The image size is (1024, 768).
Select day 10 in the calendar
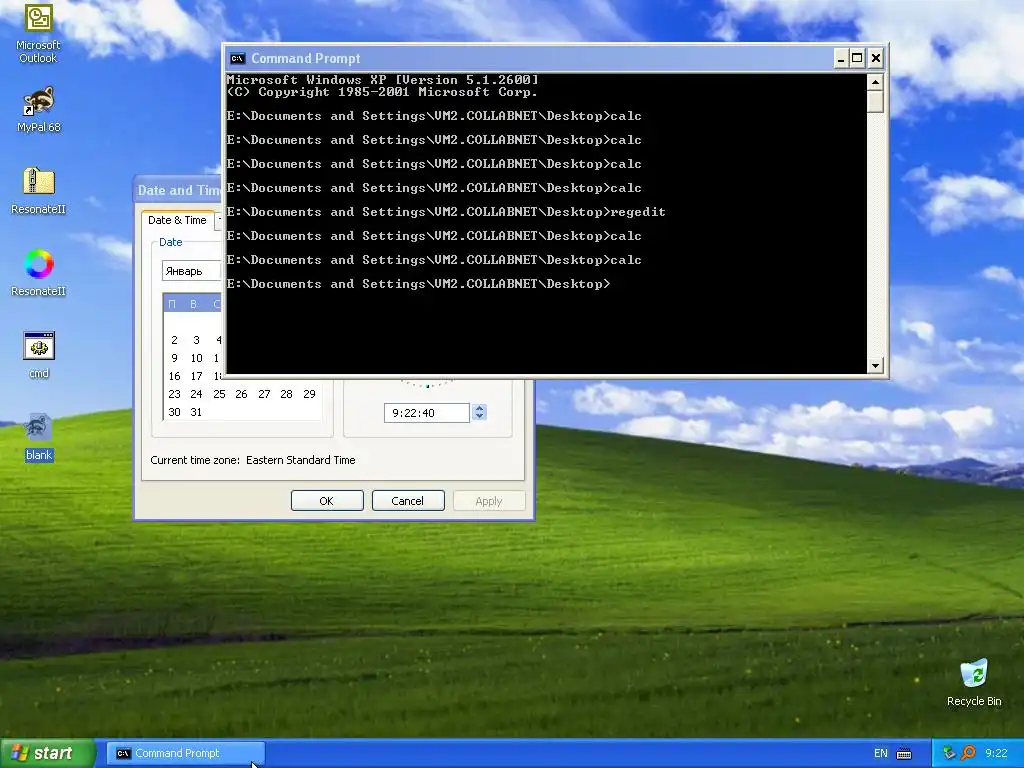tap(196, 358)
